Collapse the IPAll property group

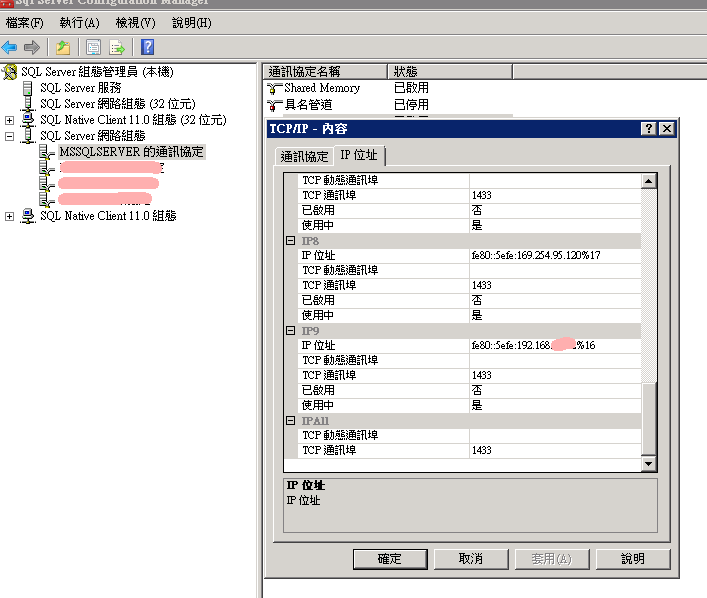291,420
